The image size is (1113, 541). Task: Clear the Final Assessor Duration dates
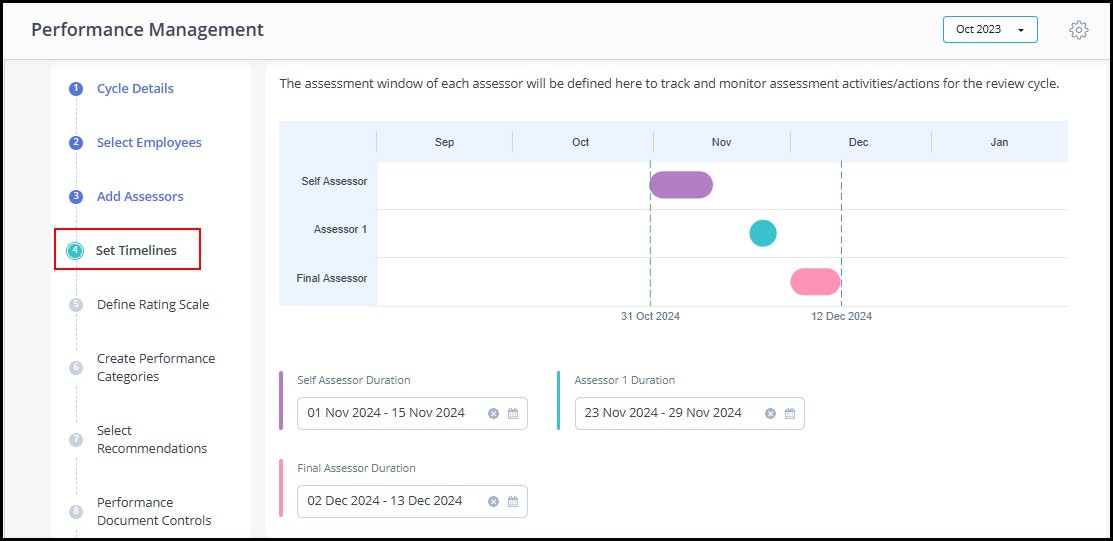pyautogui.click(x=493, y=502)
